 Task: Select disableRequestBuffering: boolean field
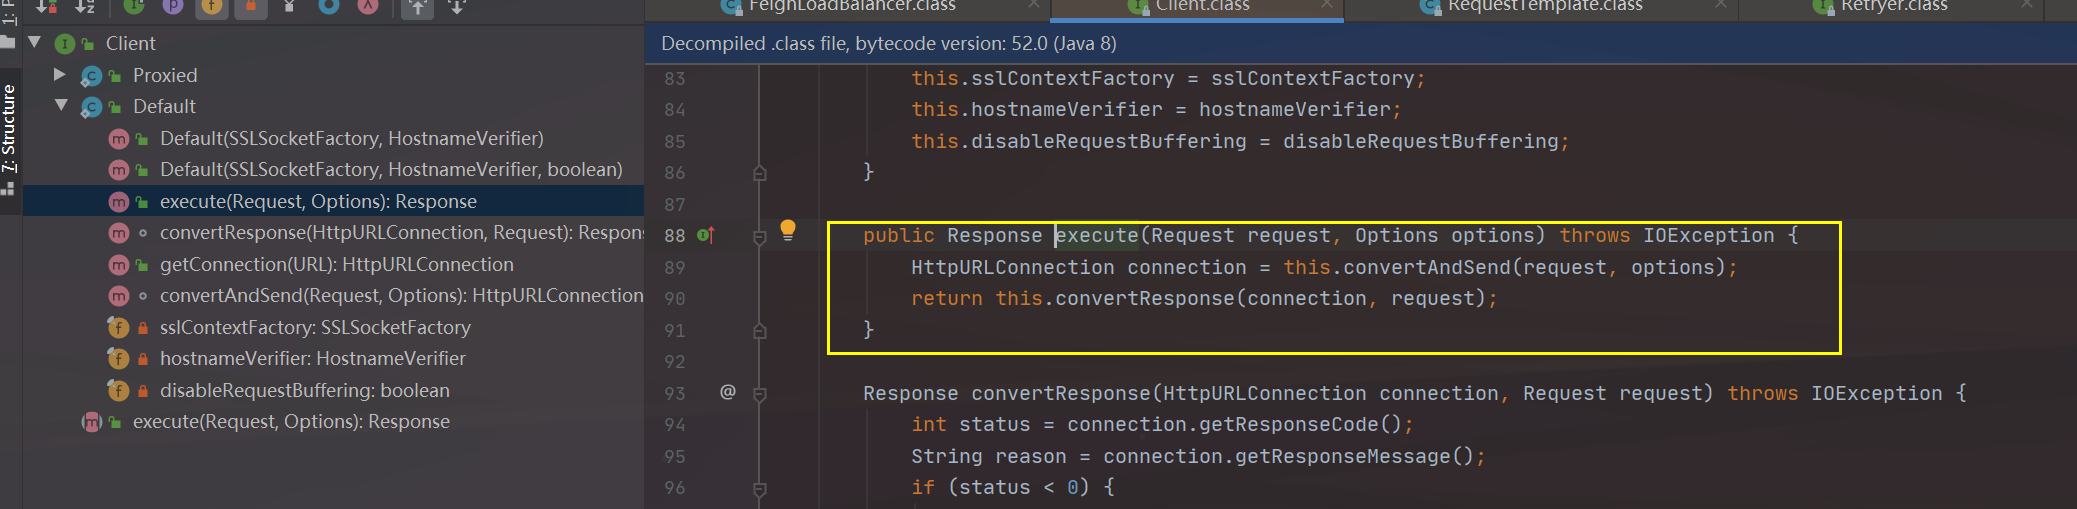(x=333, y=390)
